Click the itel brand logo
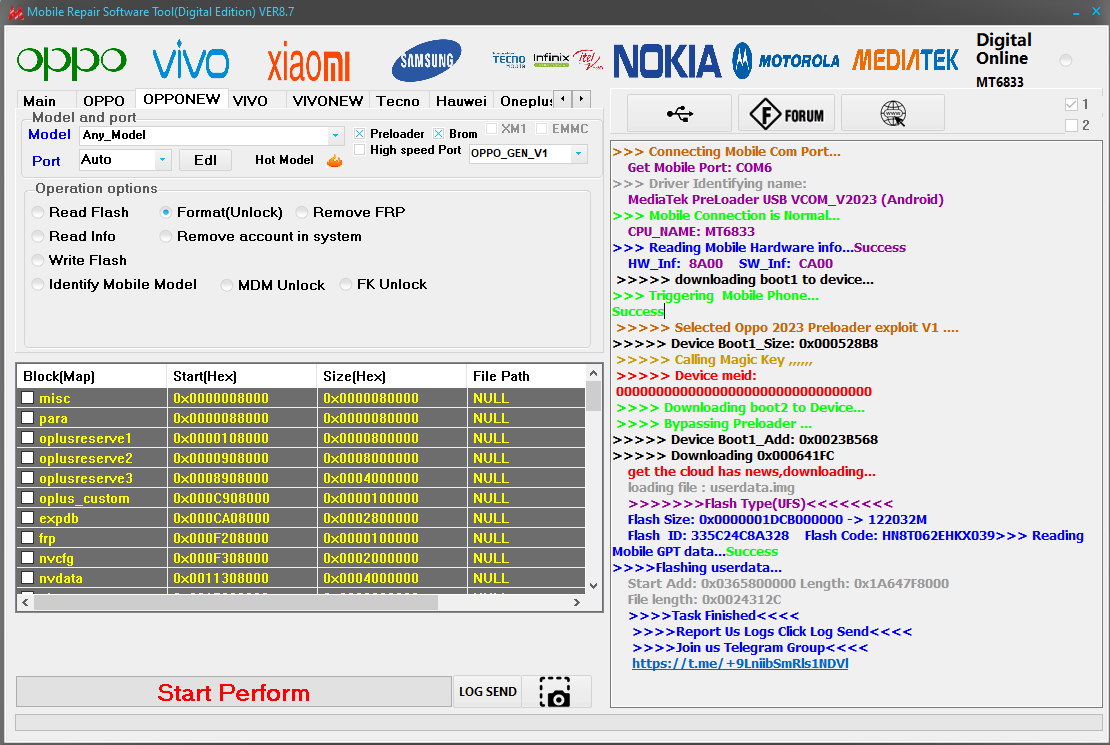The height and width of the screenshot is (745, 1110). [588, 59]
